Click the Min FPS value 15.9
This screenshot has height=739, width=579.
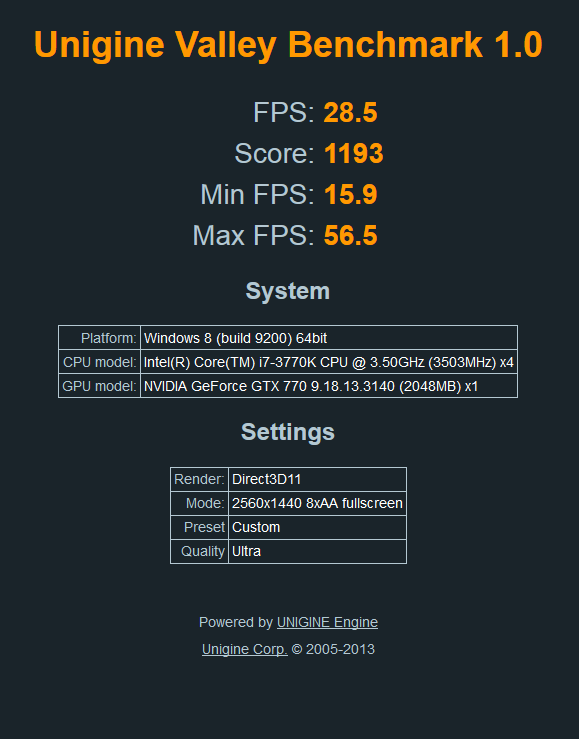(351, 194)
